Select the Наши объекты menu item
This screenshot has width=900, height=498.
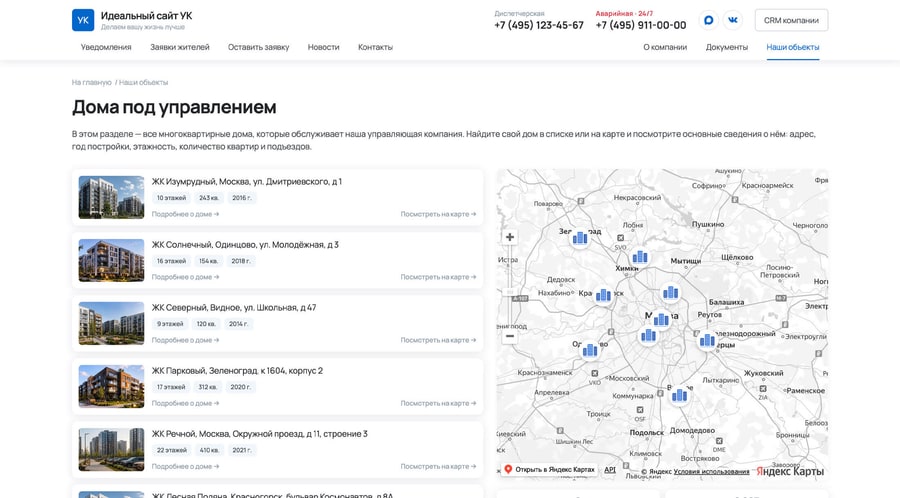point(793,47)
